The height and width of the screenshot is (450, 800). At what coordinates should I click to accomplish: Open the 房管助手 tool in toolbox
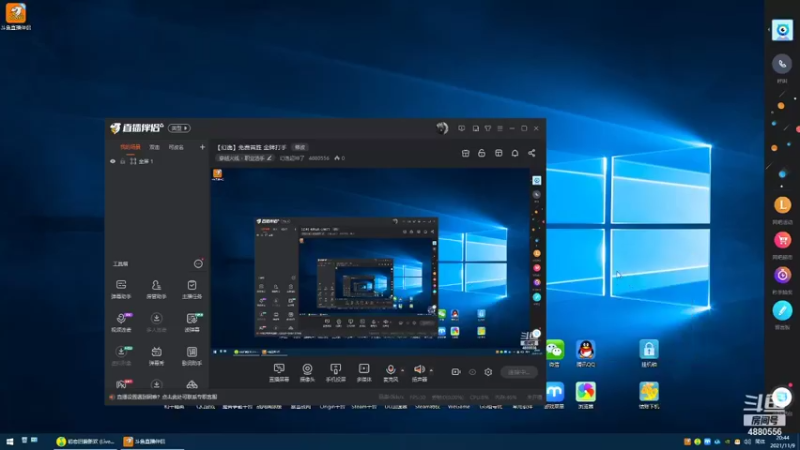click(156, 289)
